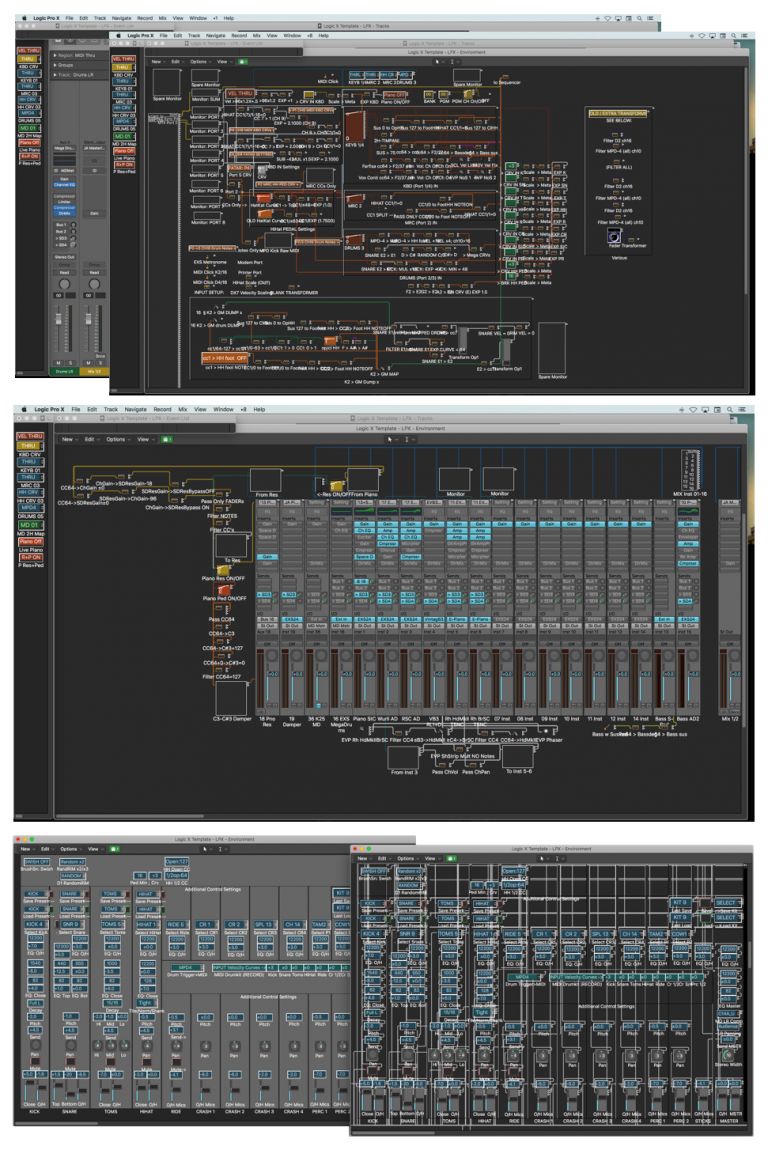
Task: Click the Piano Res ON/OFF switch icon
Action: (x=223, y=569)
